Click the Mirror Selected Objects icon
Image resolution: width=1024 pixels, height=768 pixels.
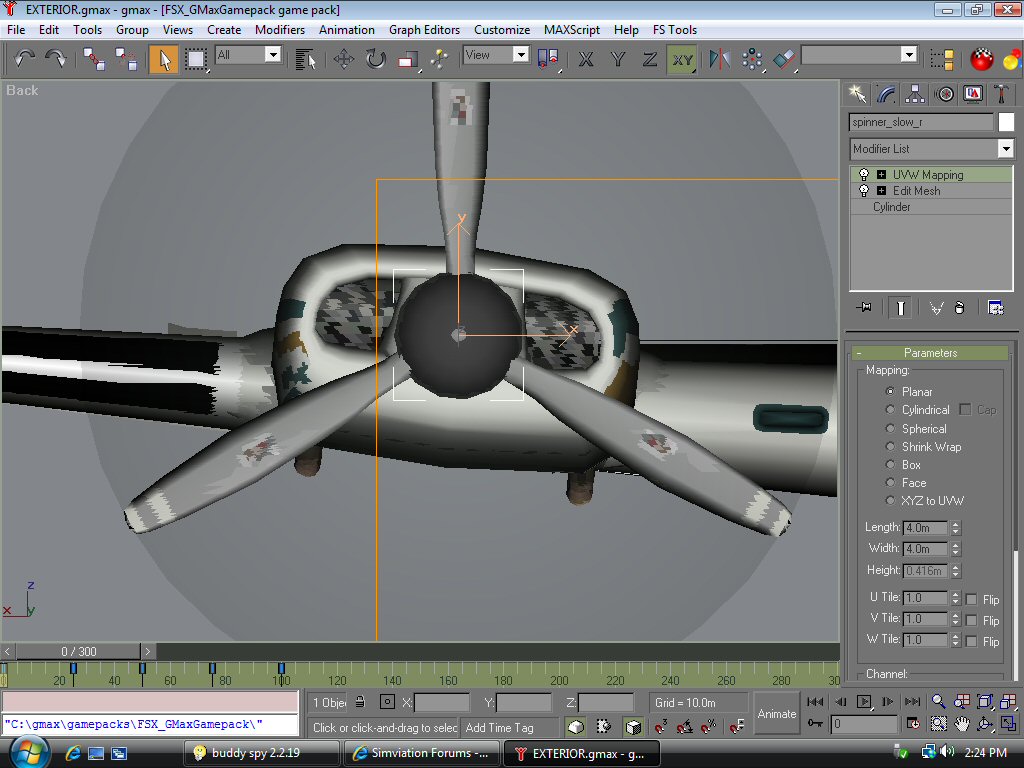pyautogui.click(x=719, y=59)
